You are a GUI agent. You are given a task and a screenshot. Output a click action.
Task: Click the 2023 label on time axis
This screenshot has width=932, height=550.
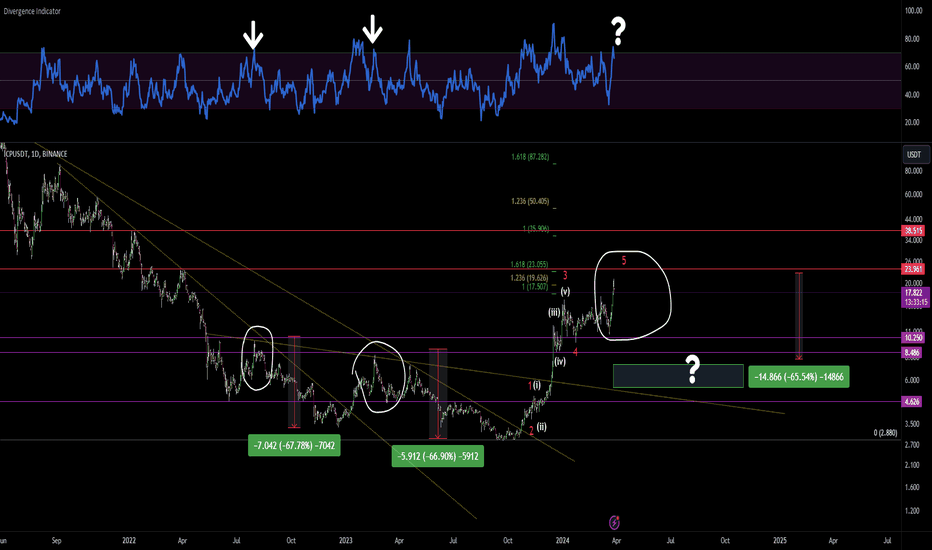point(346,540)
